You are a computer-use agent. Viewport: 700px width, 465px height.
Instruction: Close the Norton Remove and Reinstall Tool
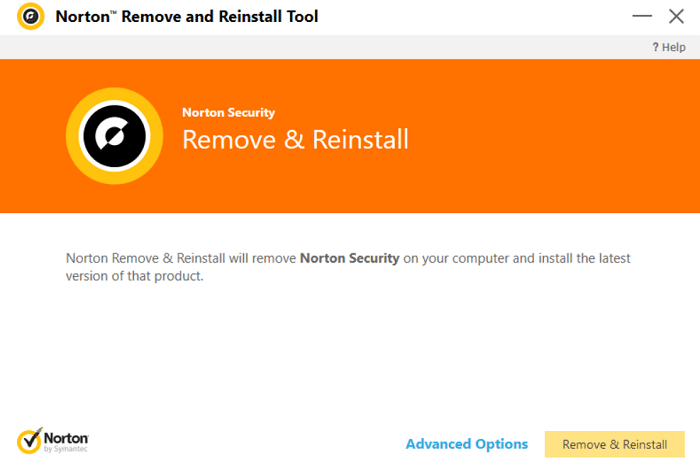[x=676, y=17]
